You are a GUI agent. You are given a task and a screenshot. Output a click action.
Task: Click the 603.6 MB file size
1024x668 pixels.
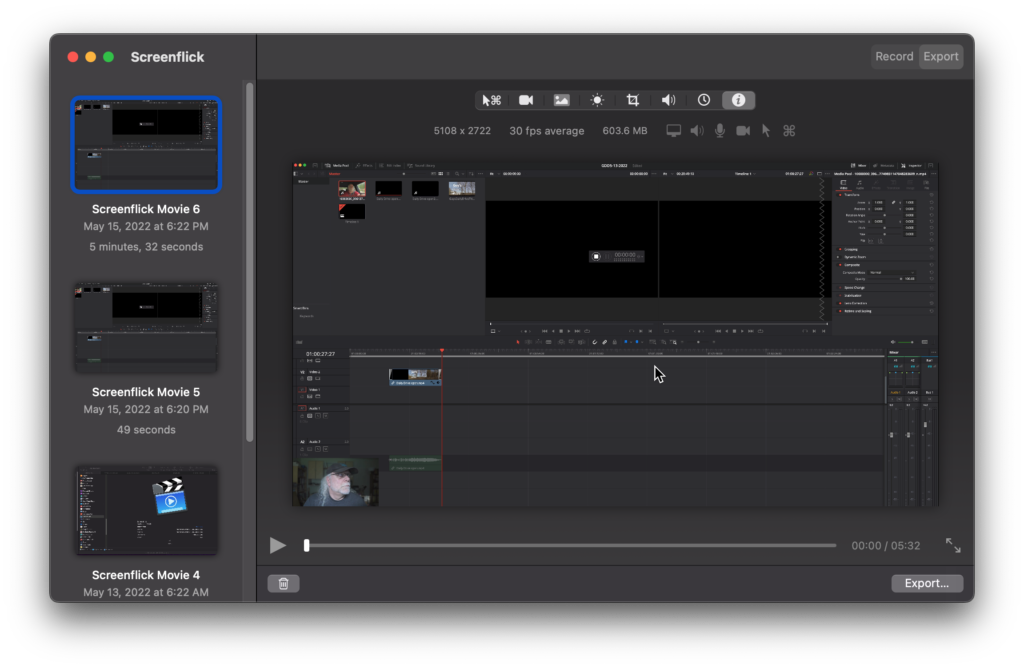click(x=625, y=131)
